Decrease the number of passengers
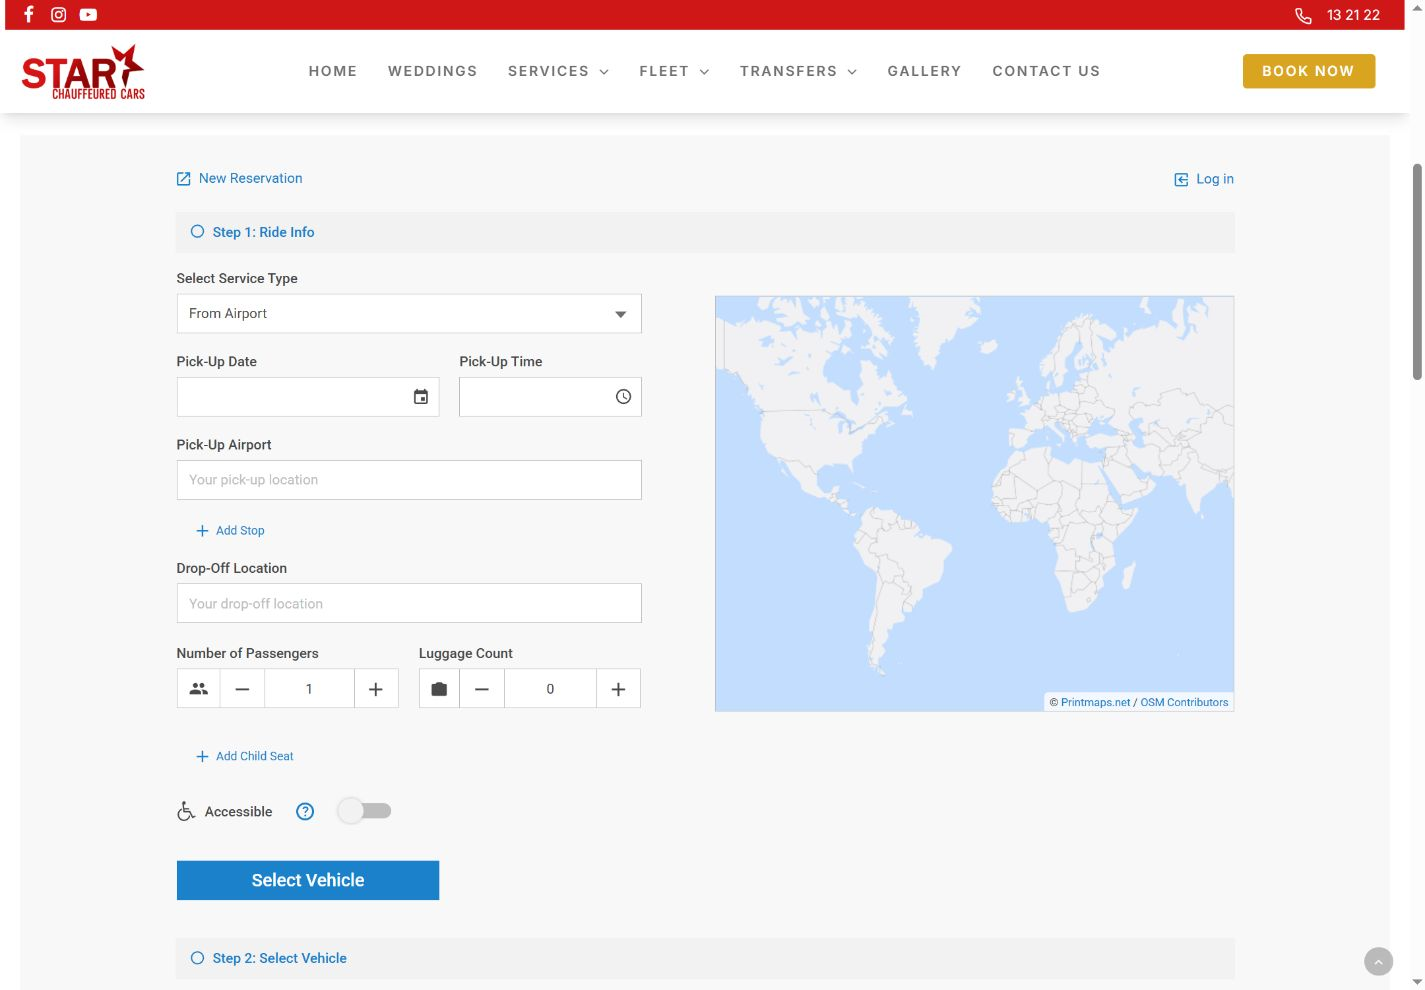 pyautogui.click(x=242, y=689)
